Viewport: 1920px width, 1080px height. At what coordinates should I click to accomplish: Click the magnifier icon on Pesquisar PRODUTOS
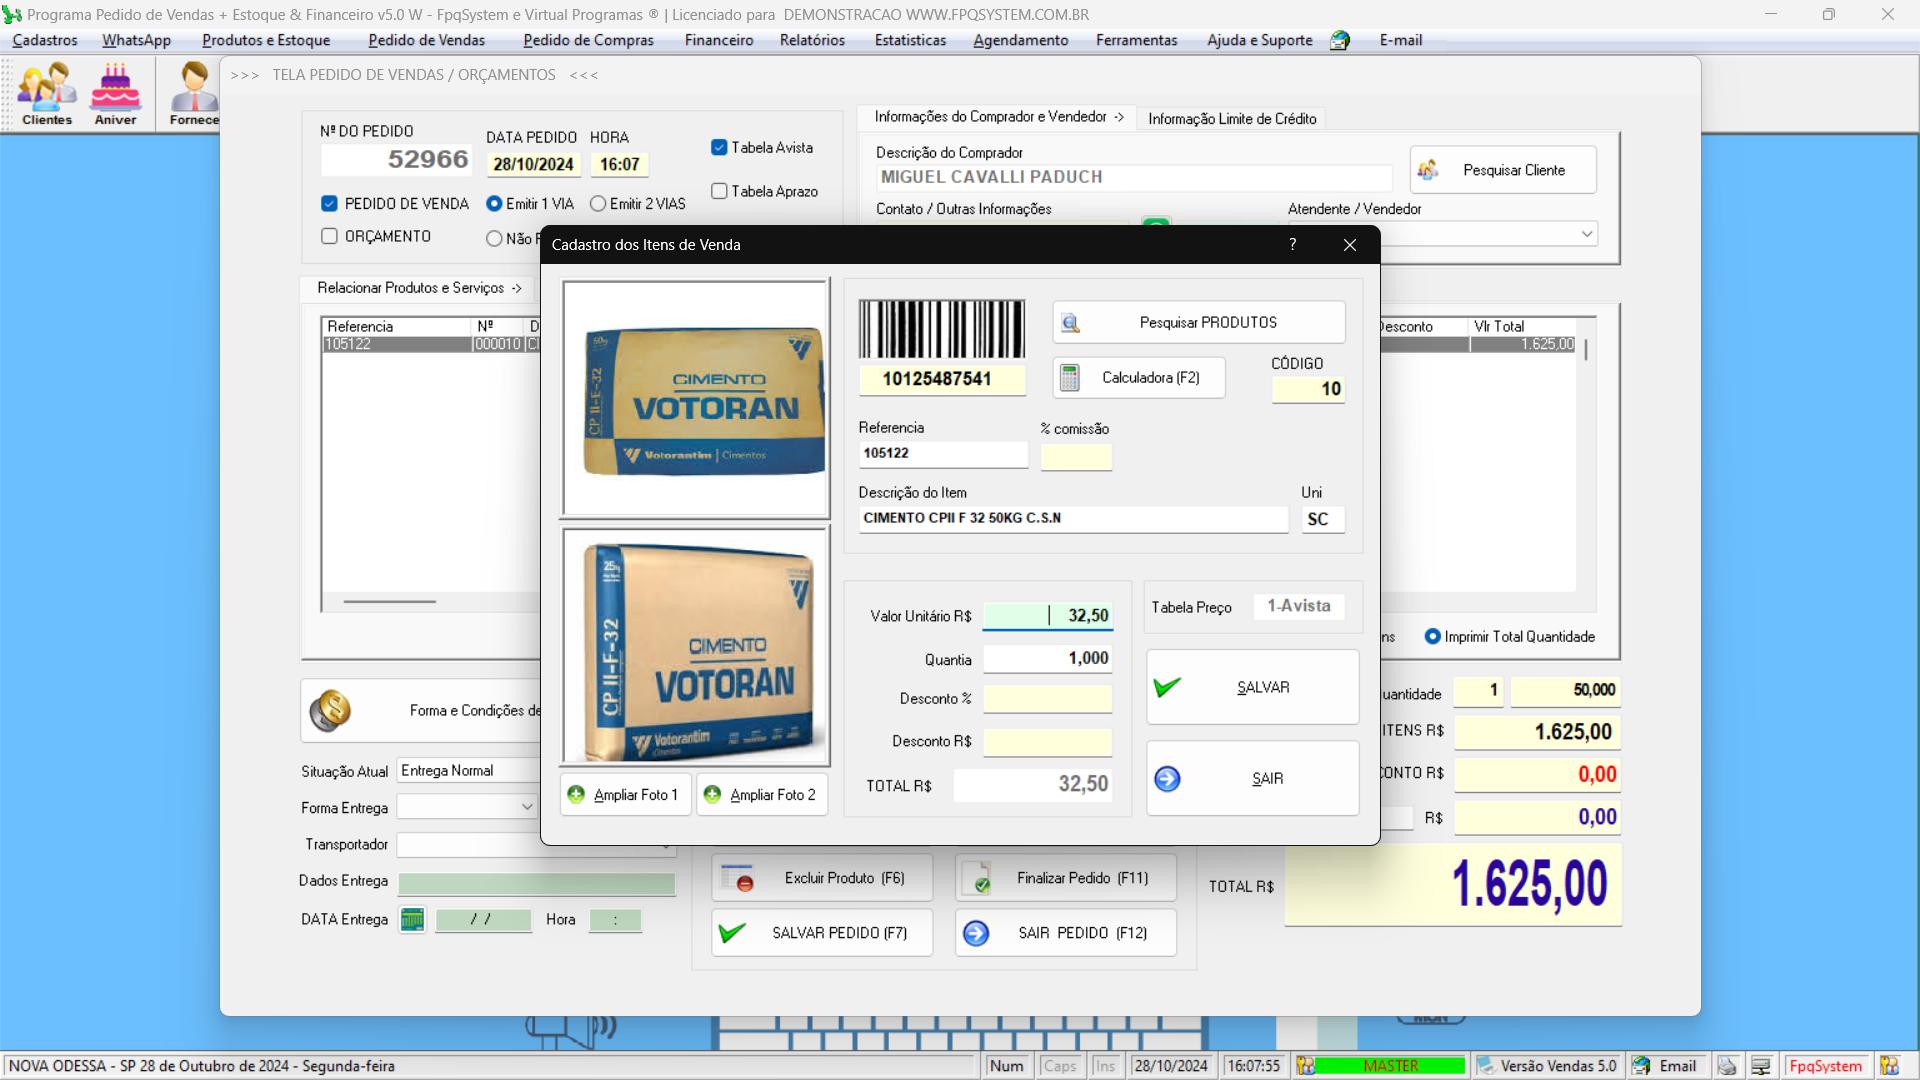point(1070,323)
